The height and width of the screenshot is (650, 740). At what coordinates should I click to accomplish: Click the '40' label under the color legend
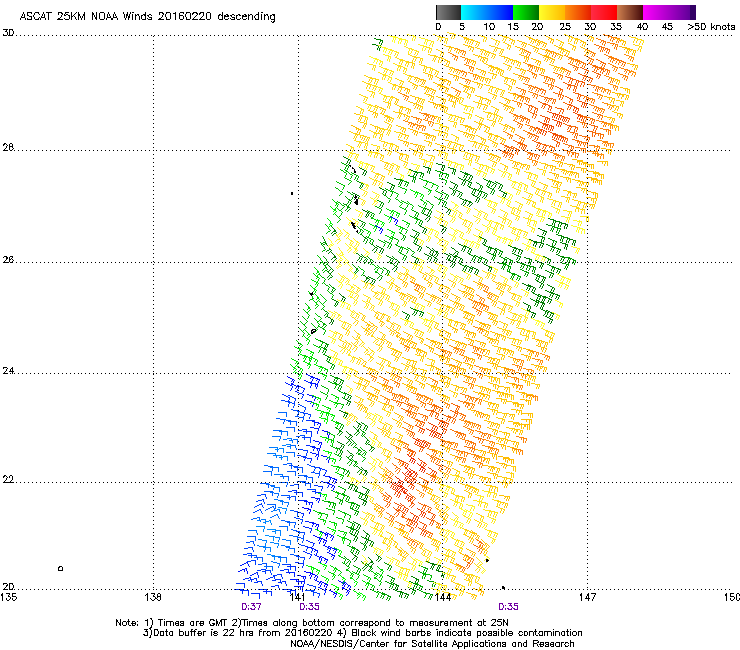tap(642, 26)
